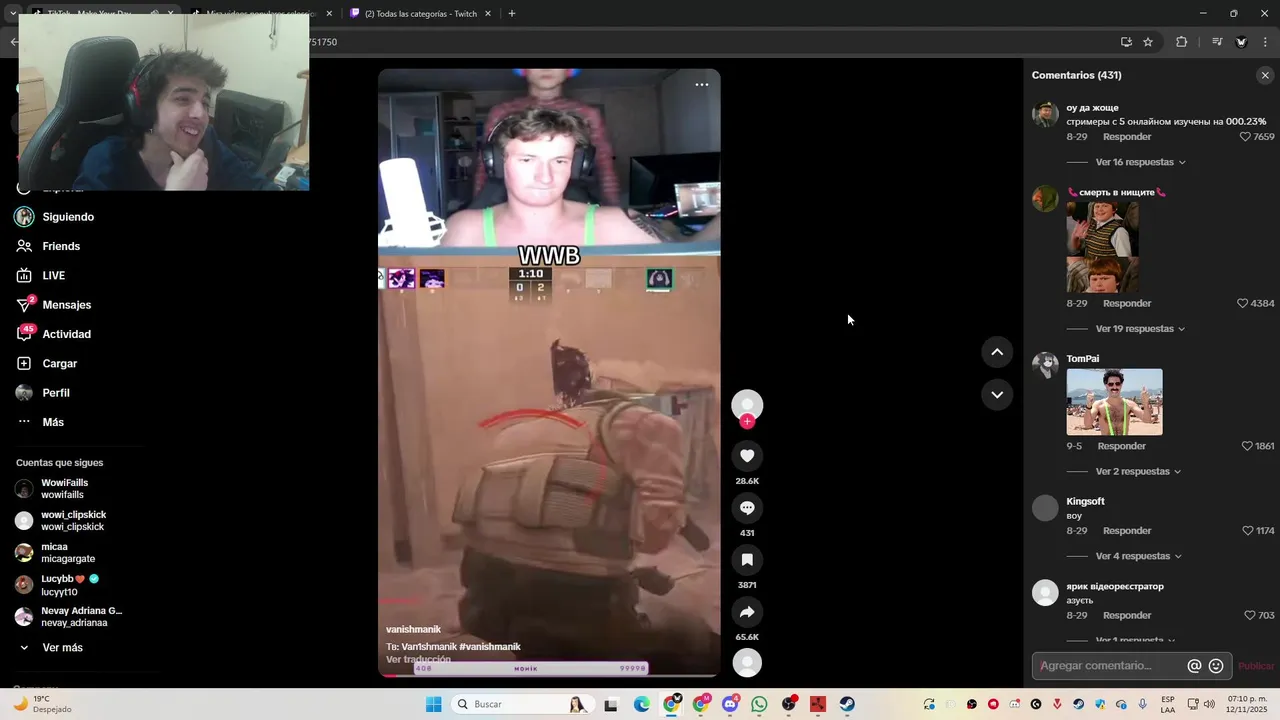
Task: Reply to TomPai's comment
Action: (1122, 446)
